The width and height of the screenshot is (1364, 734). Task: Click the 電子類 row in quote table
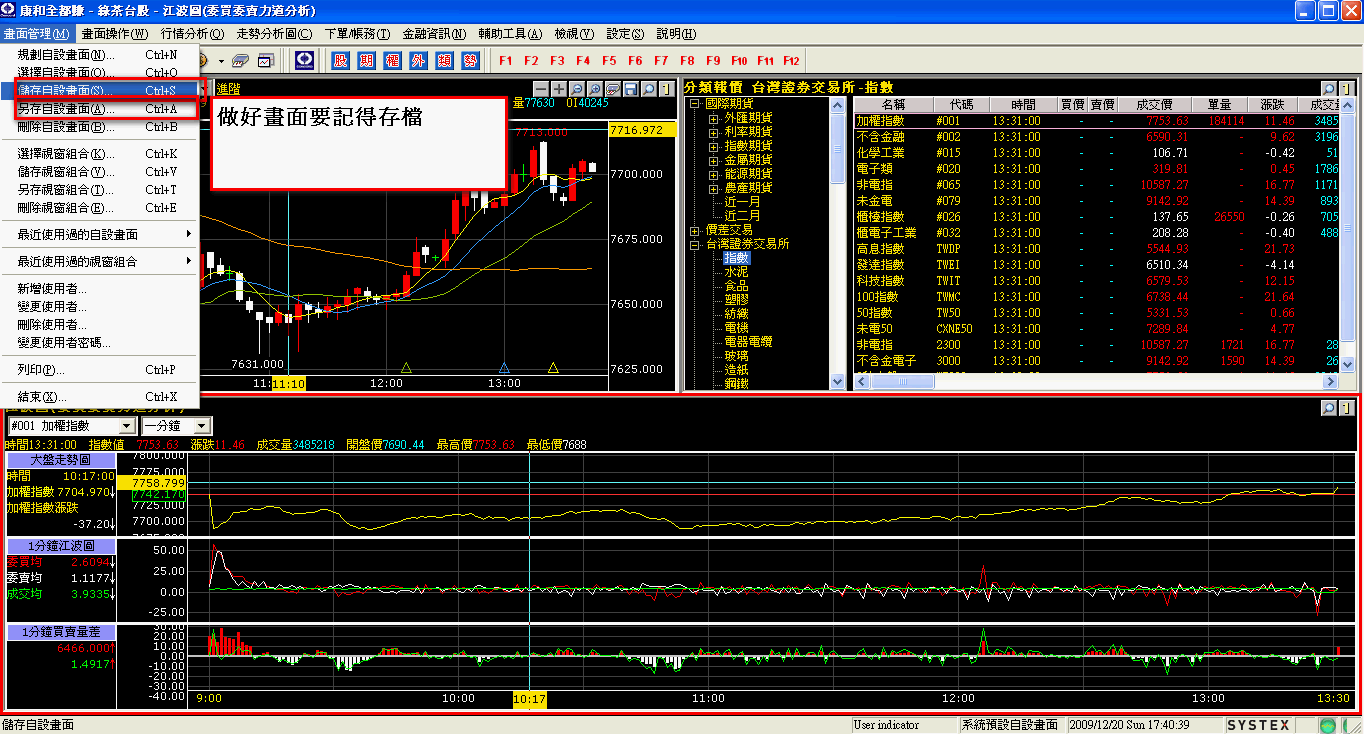[1097, 169]
